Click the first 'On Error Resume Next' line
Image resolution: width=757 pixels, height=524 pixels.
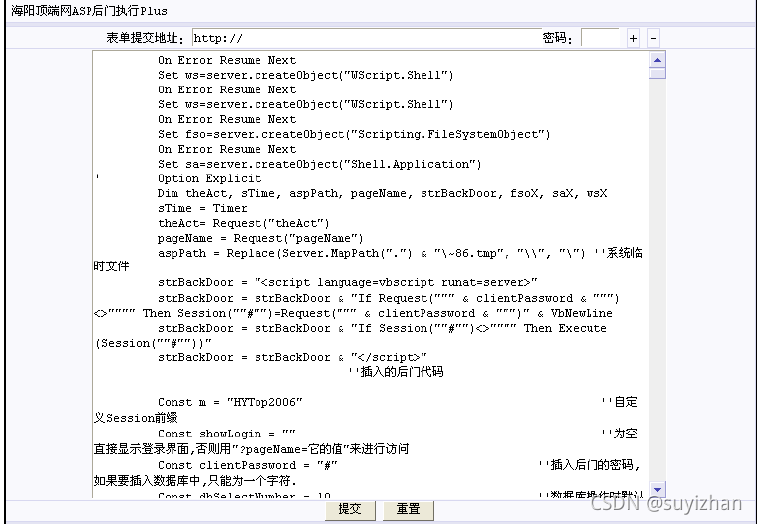tap(227, 60)
